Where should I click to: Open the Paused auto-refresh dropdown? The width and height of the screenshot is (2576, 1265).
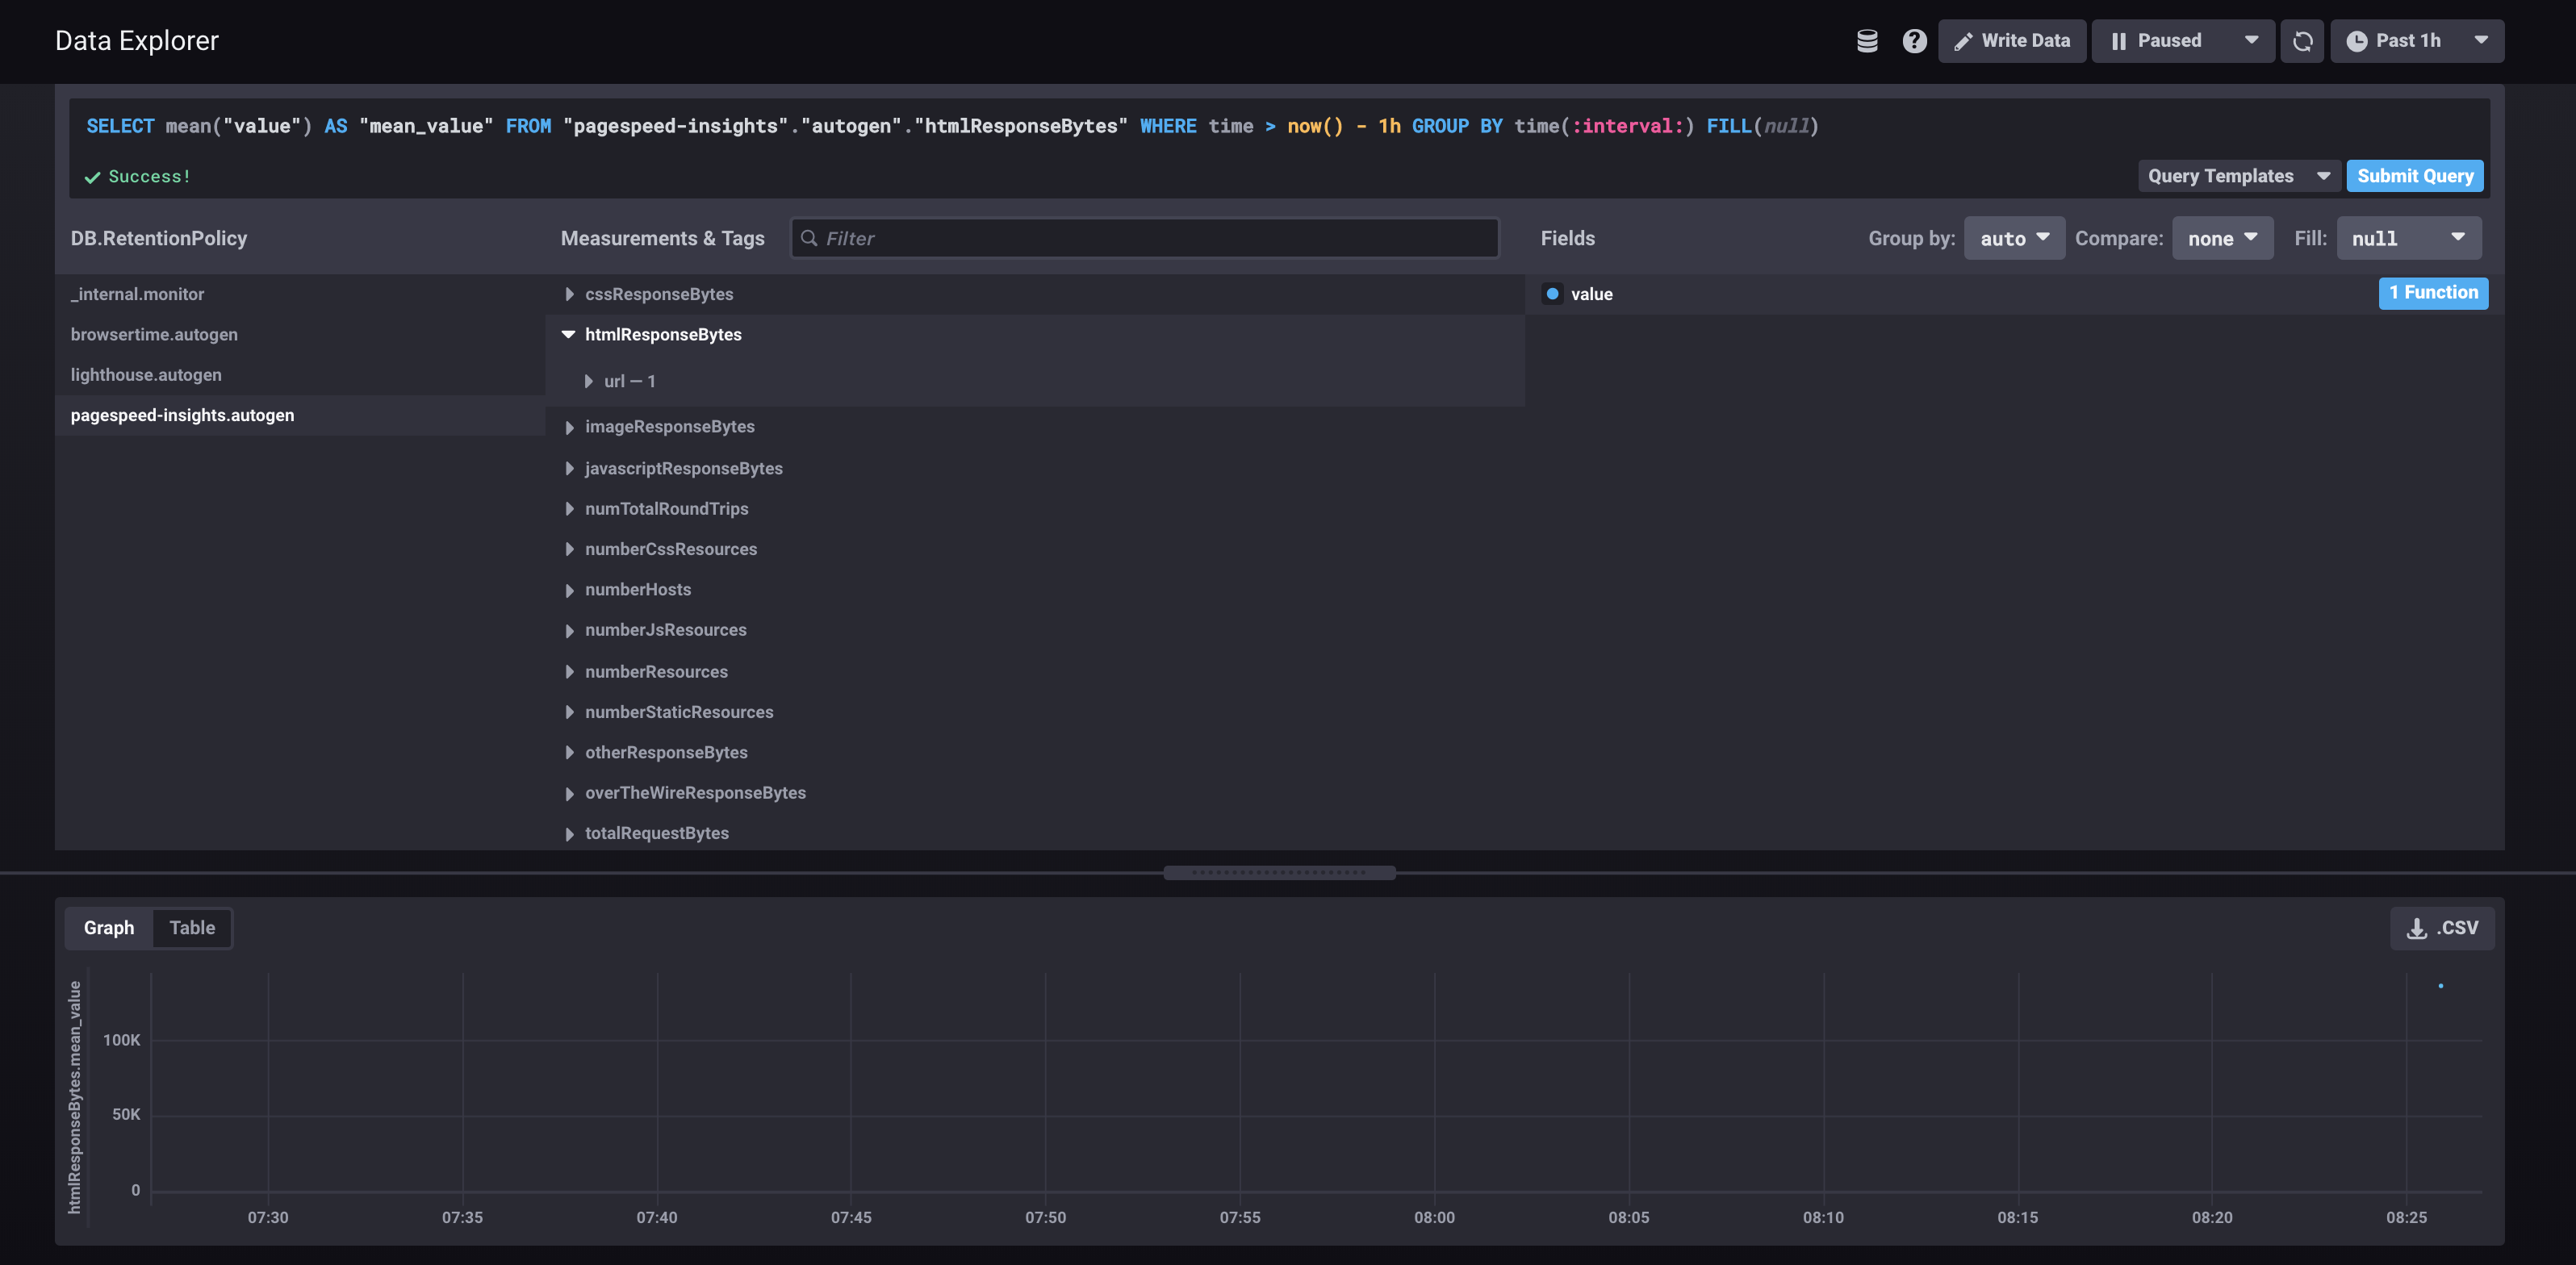[2183, 41]
